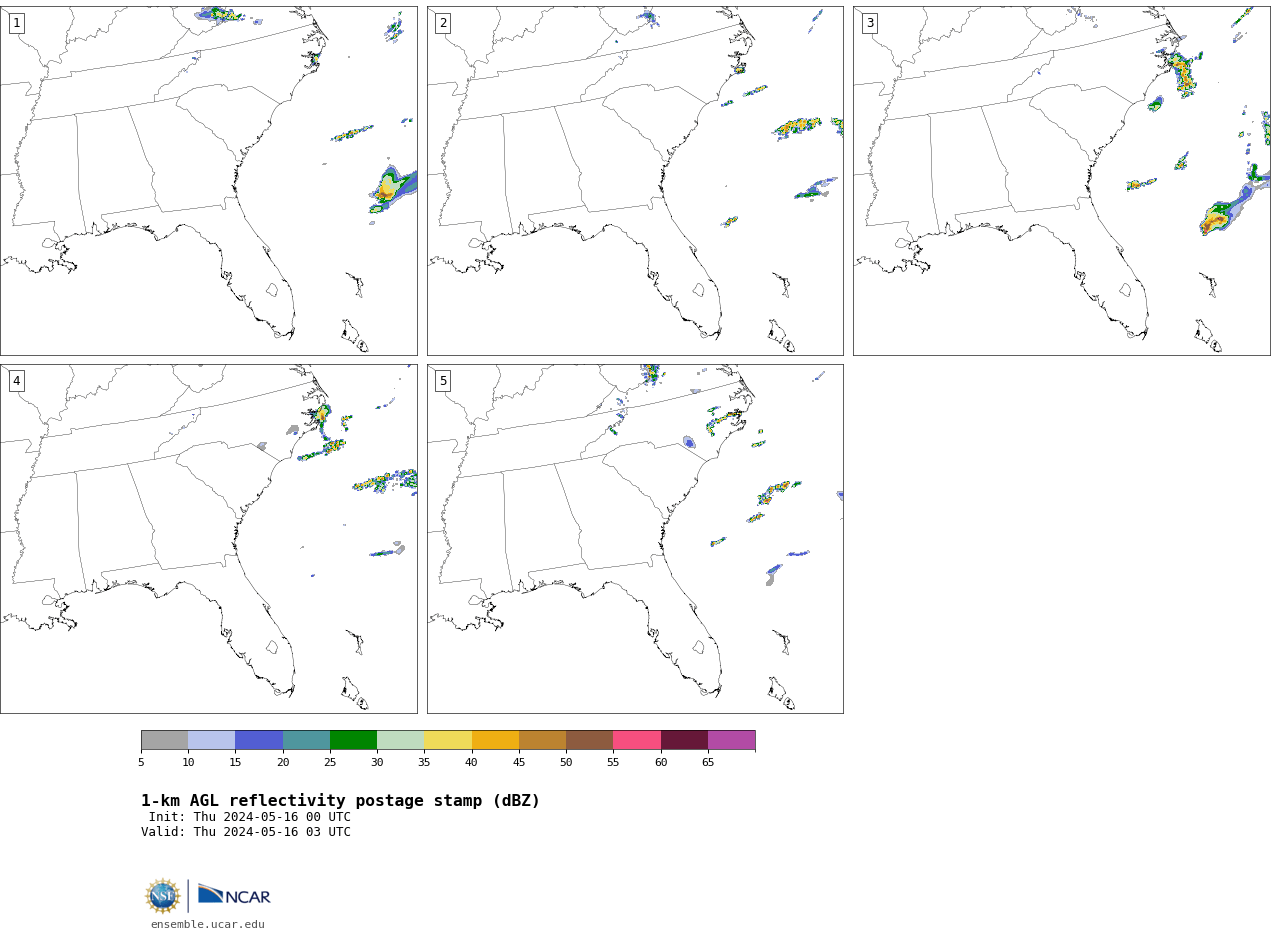
Task: Click the NSF logo icon
Action: (x=163, y=896)
